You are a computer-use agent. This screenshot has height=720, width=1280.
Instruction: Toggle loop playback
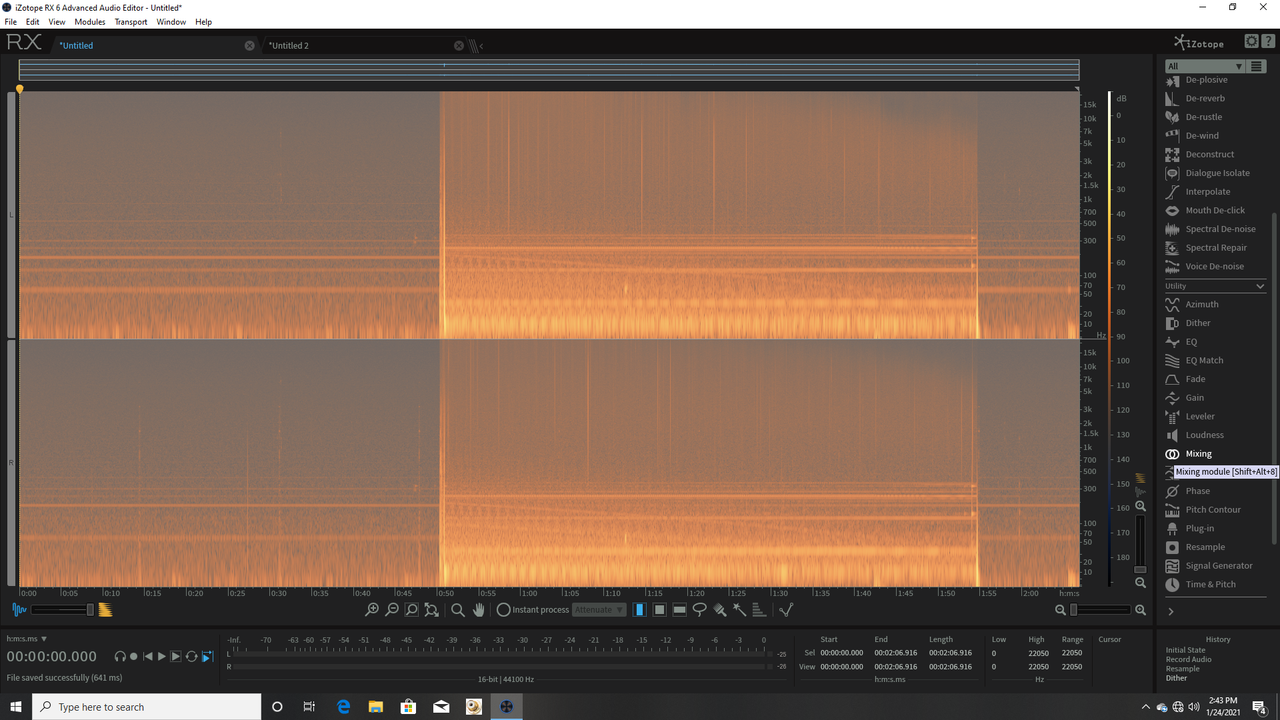[191, 656]
